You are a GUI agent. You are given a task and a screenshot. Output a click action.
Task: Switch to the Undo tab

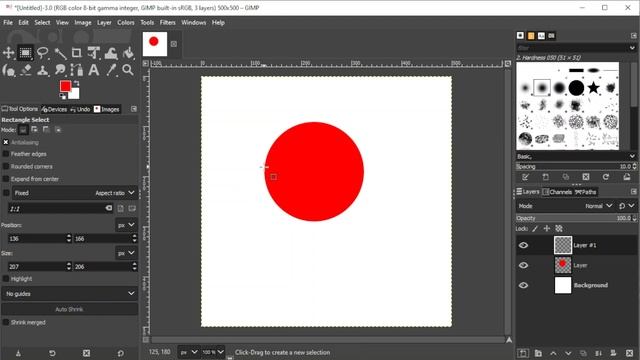pos(80,109)
